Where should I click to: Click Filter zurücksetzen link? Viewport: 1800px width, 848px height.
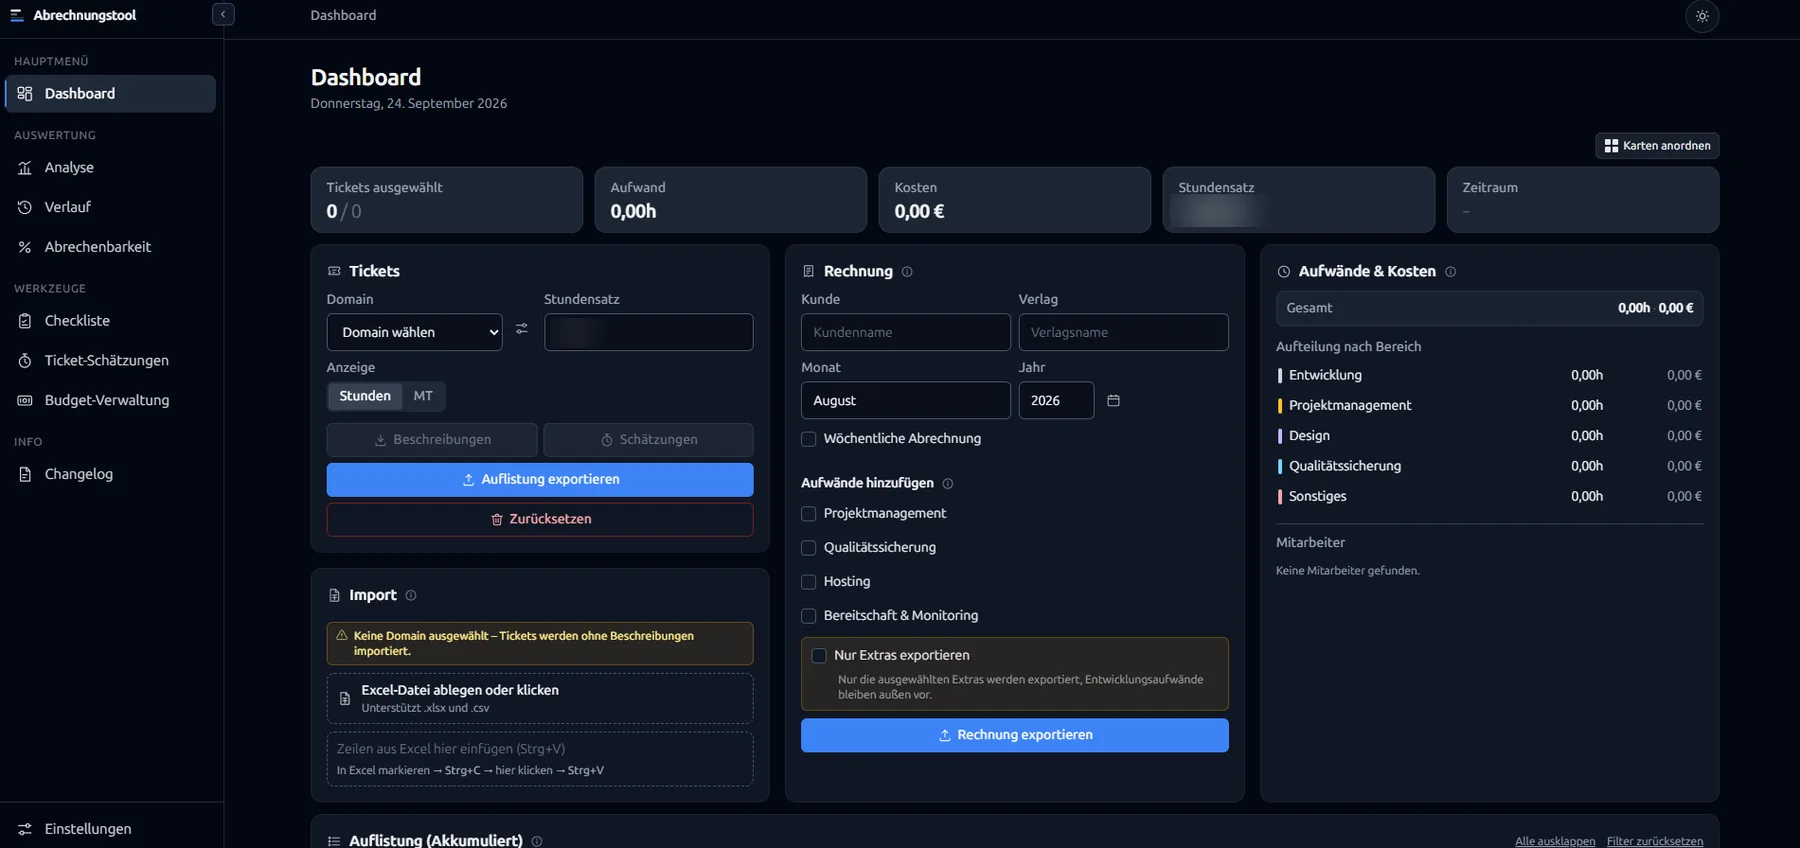pos(1655,841)
